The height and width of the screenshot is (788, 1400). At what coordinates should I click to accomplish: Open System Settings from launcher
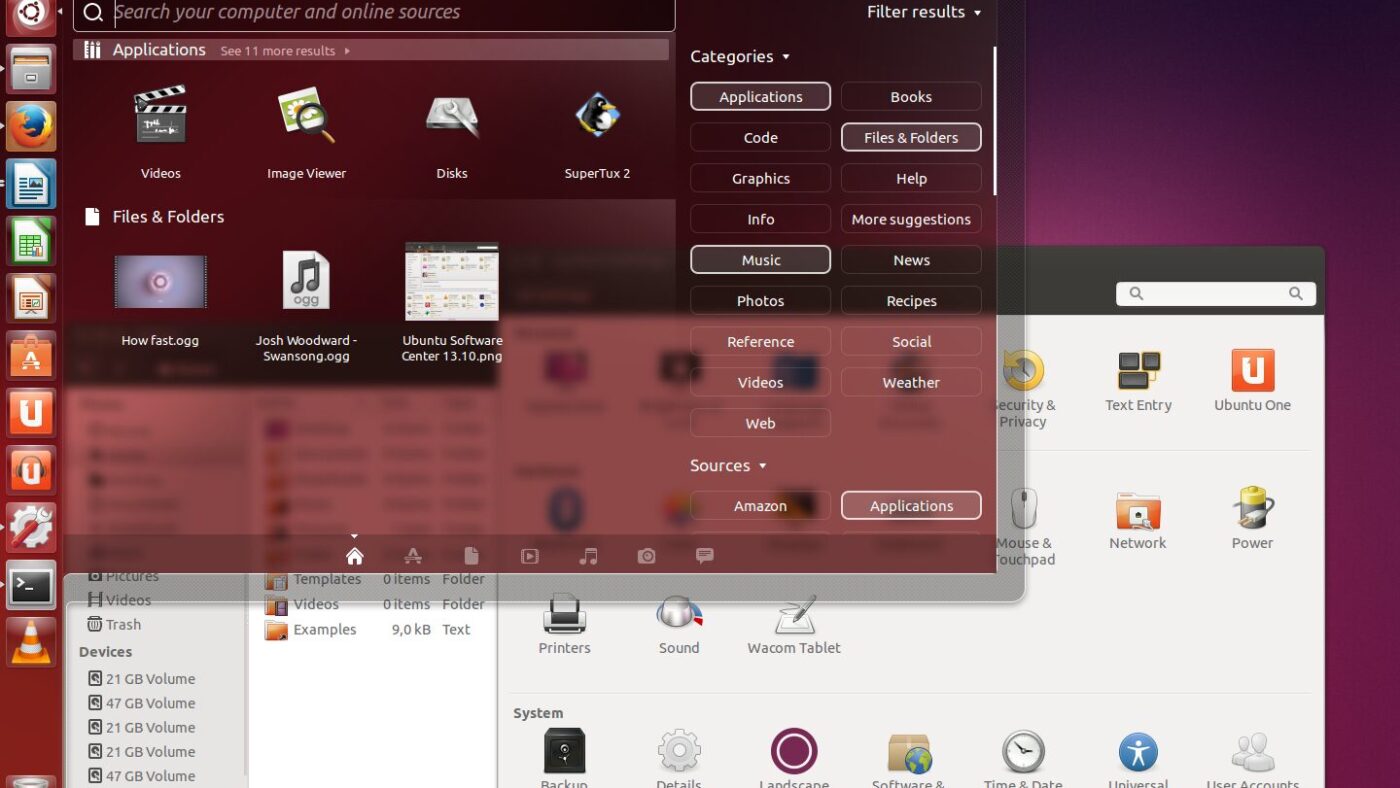(x=31, y=527)
